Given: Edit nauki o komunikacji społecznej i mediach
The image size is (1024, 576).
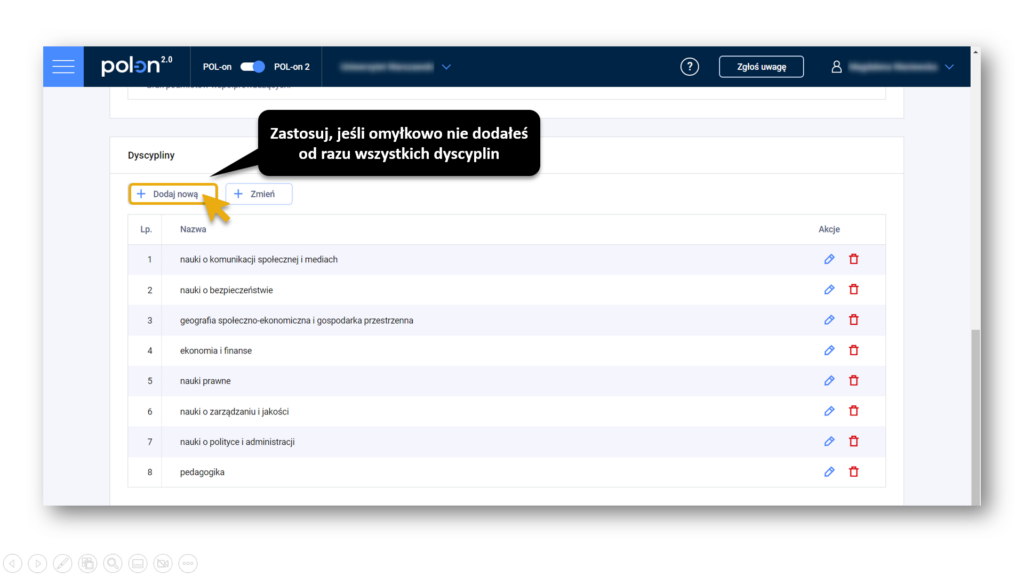Looking at the screenshot, I should (829, 259).
